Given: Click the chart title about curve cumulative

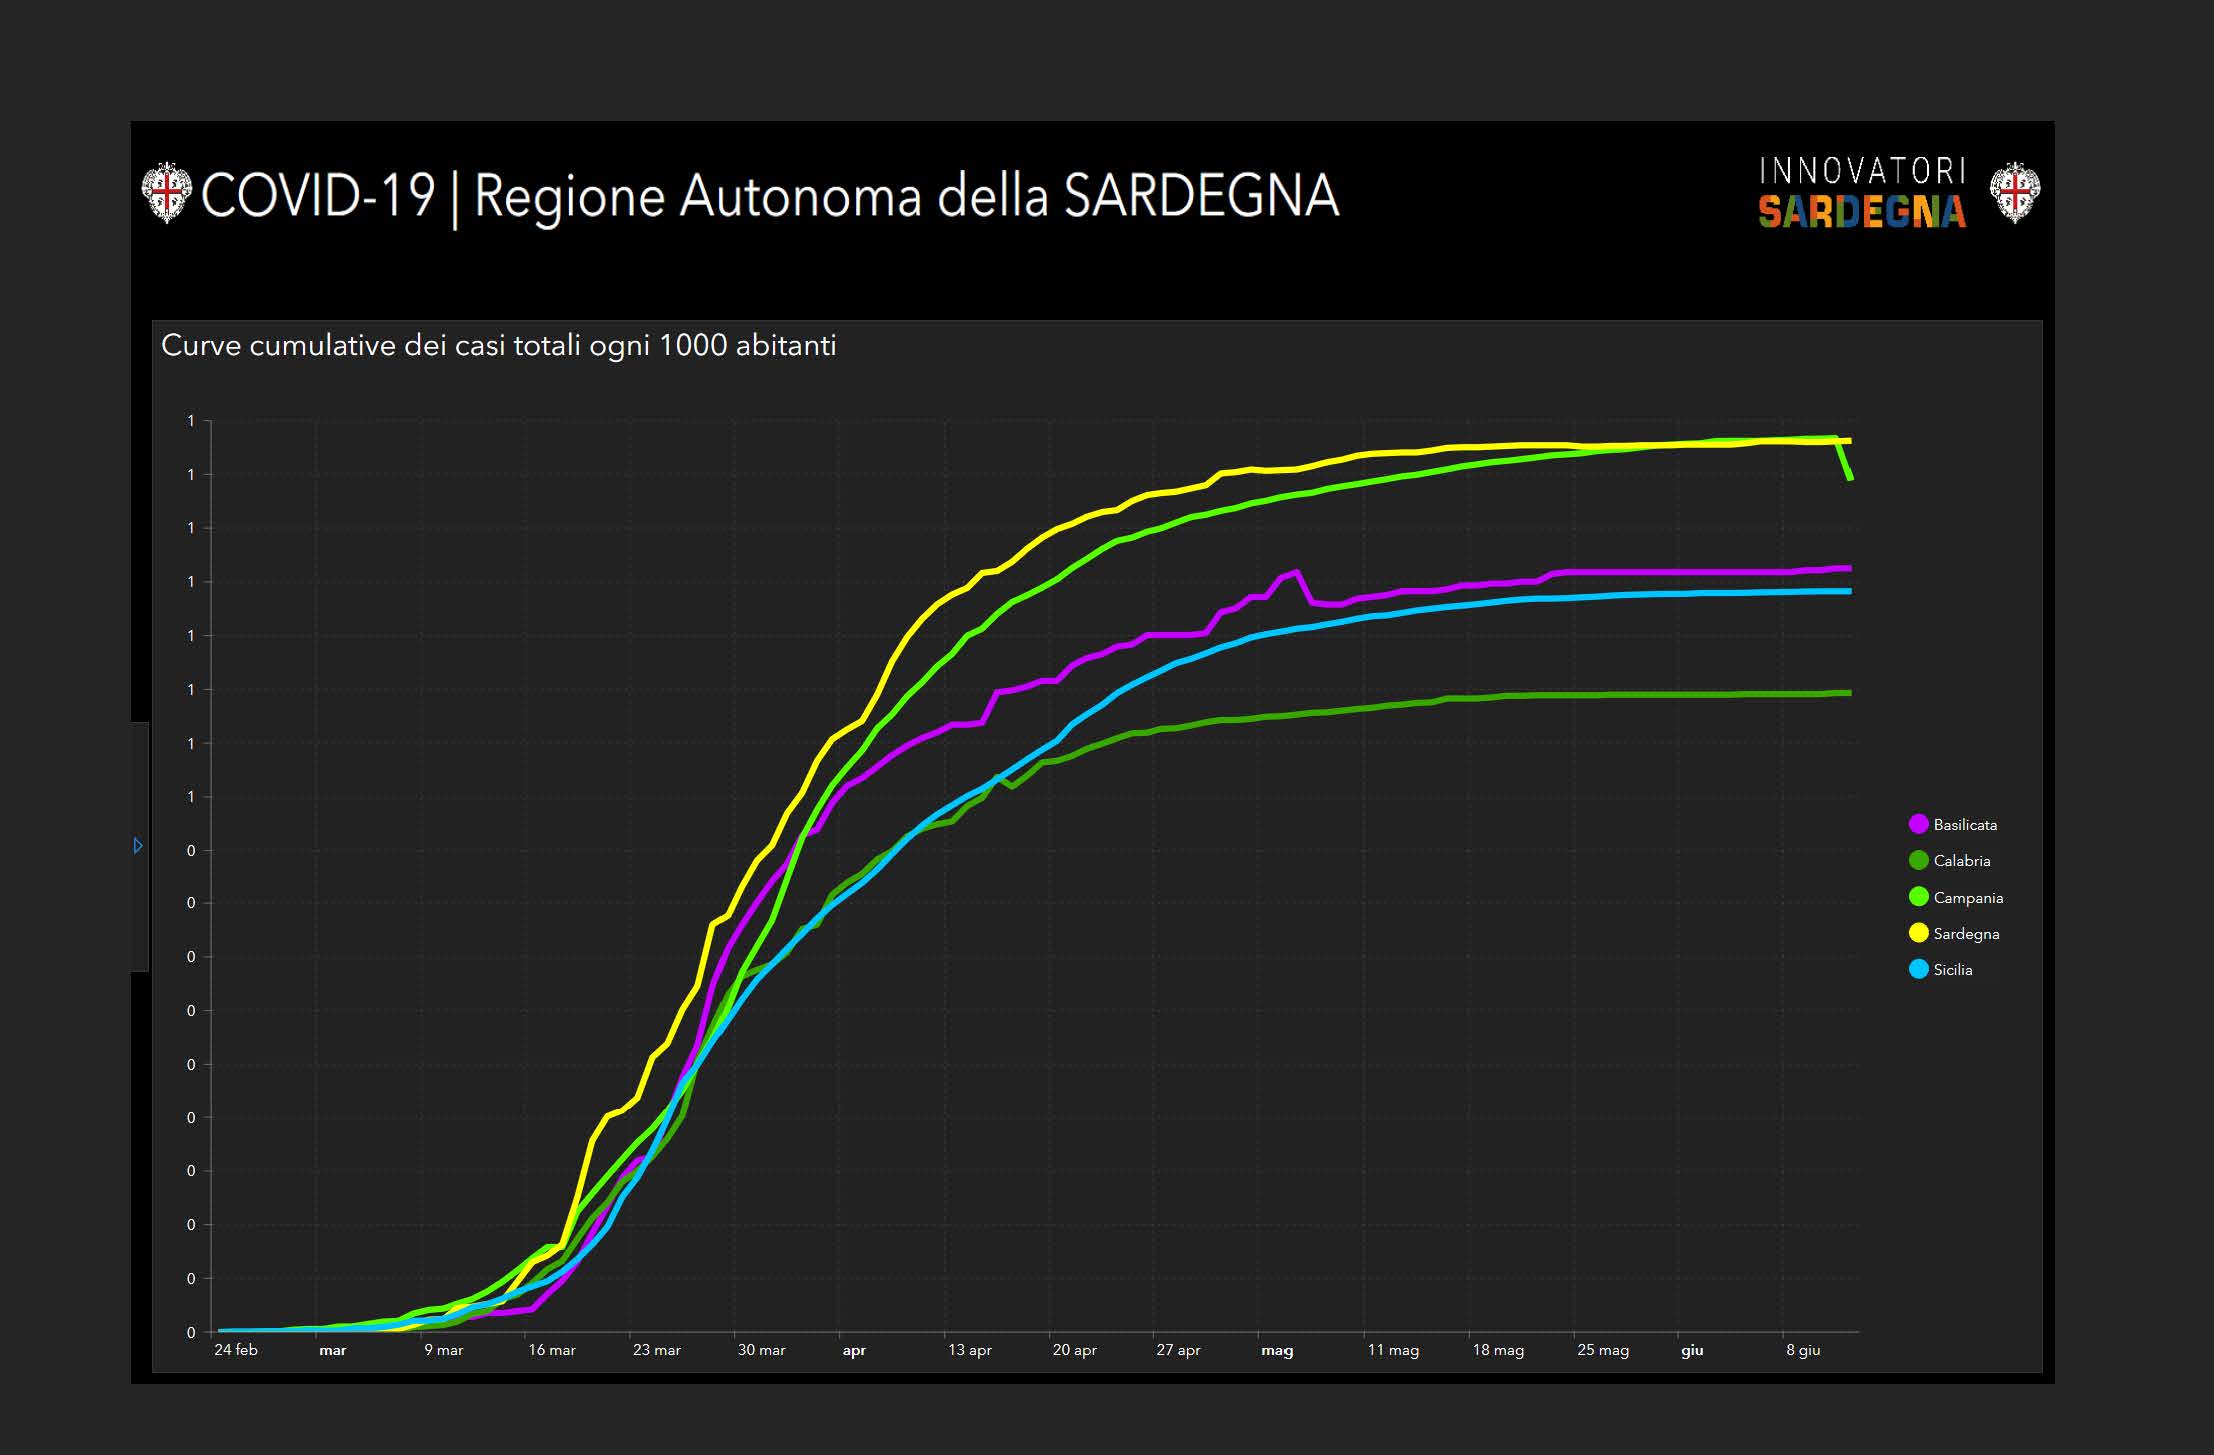Looking at the screenshot, I should pyautogui.click(x=498, y=346).
